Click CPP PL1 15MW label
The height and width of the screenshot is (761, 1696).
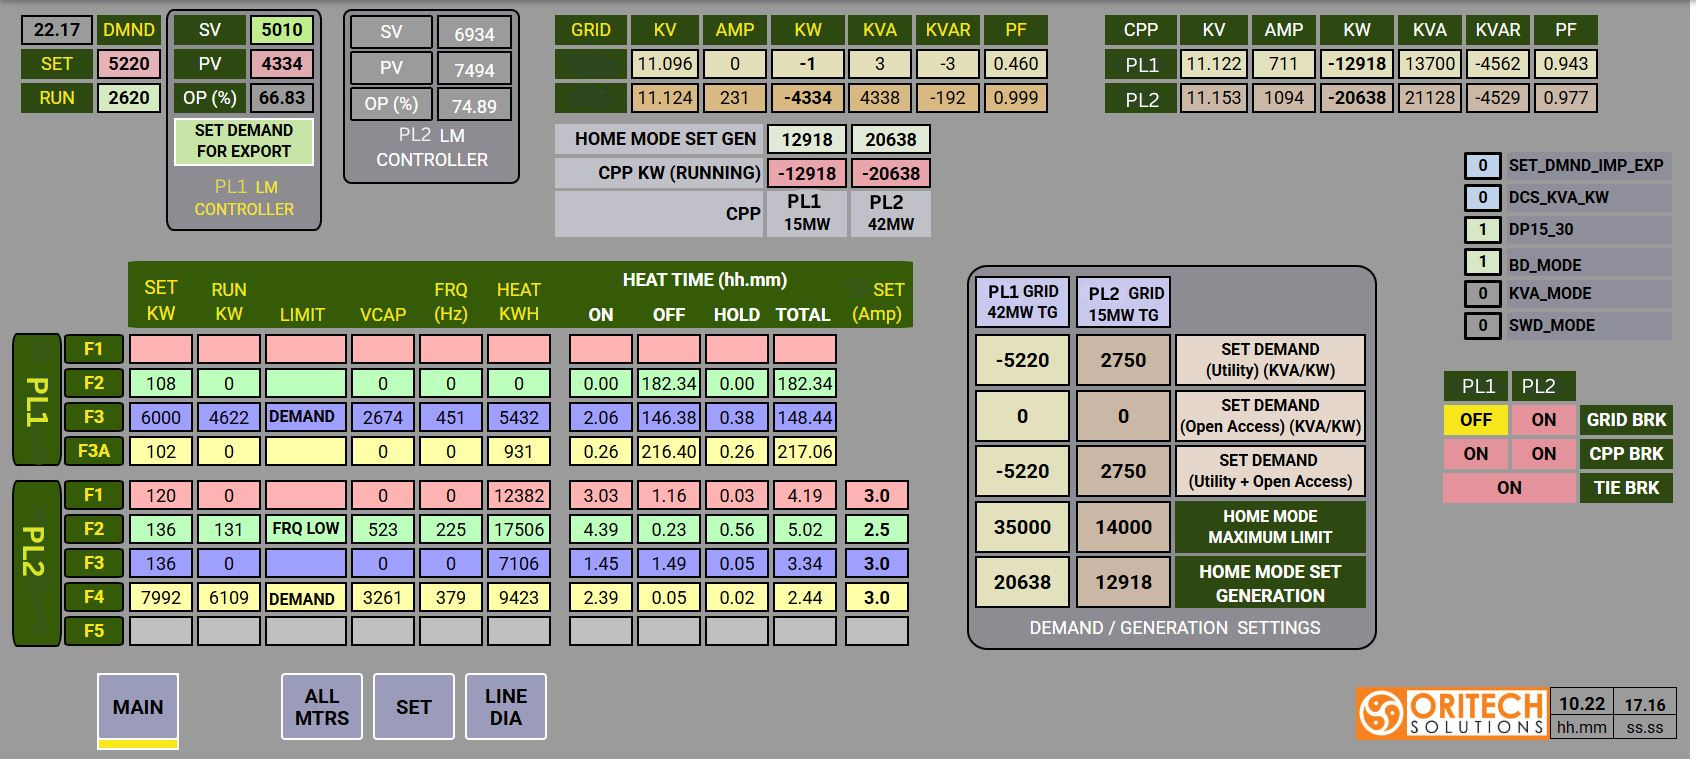click(x=807, y=213)
